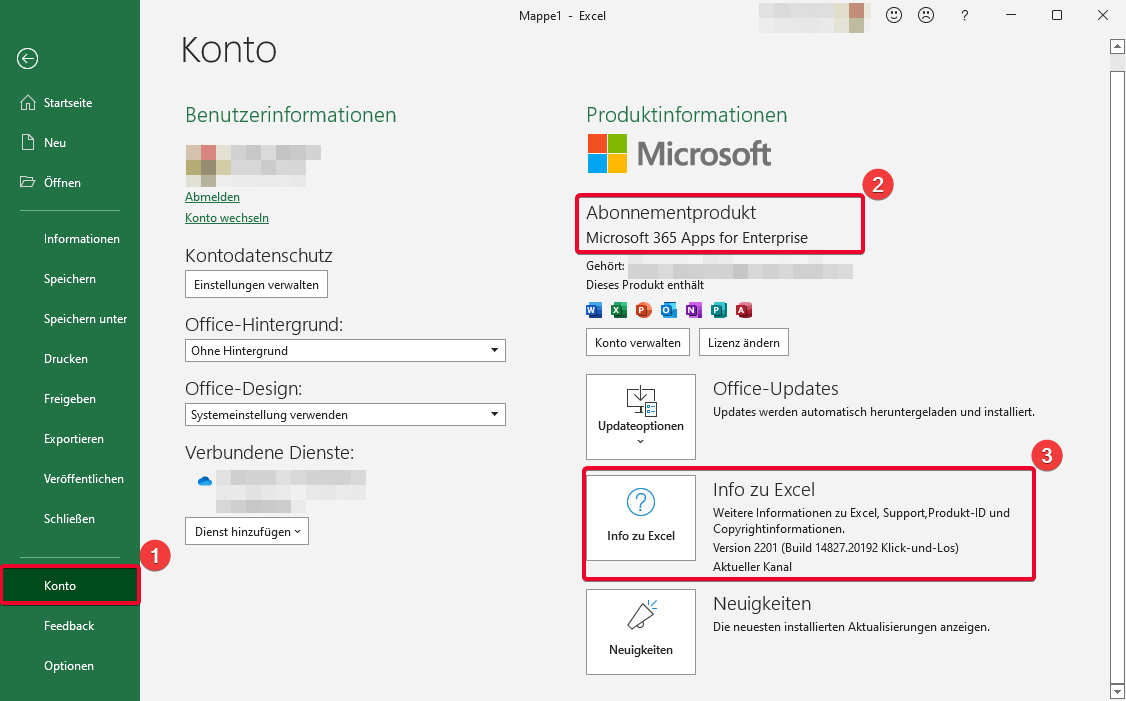
Task: Click the Lizenz ändern button
Action: 744,343
